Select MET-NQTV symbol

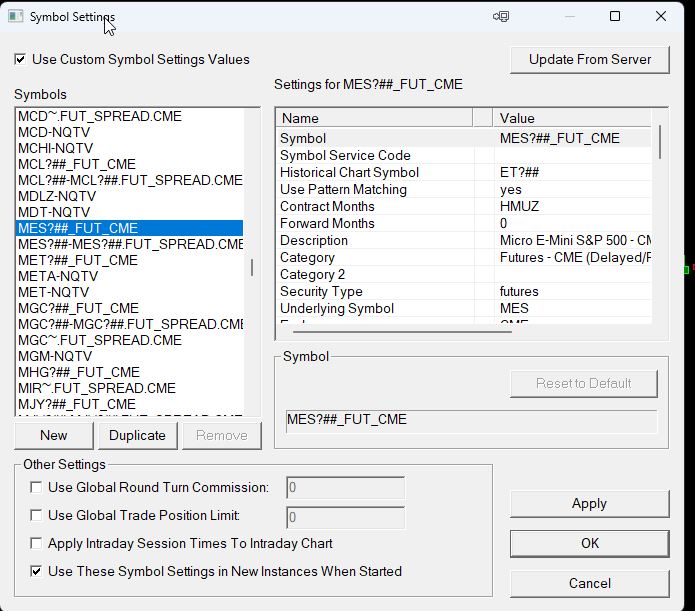click(129, 292)
